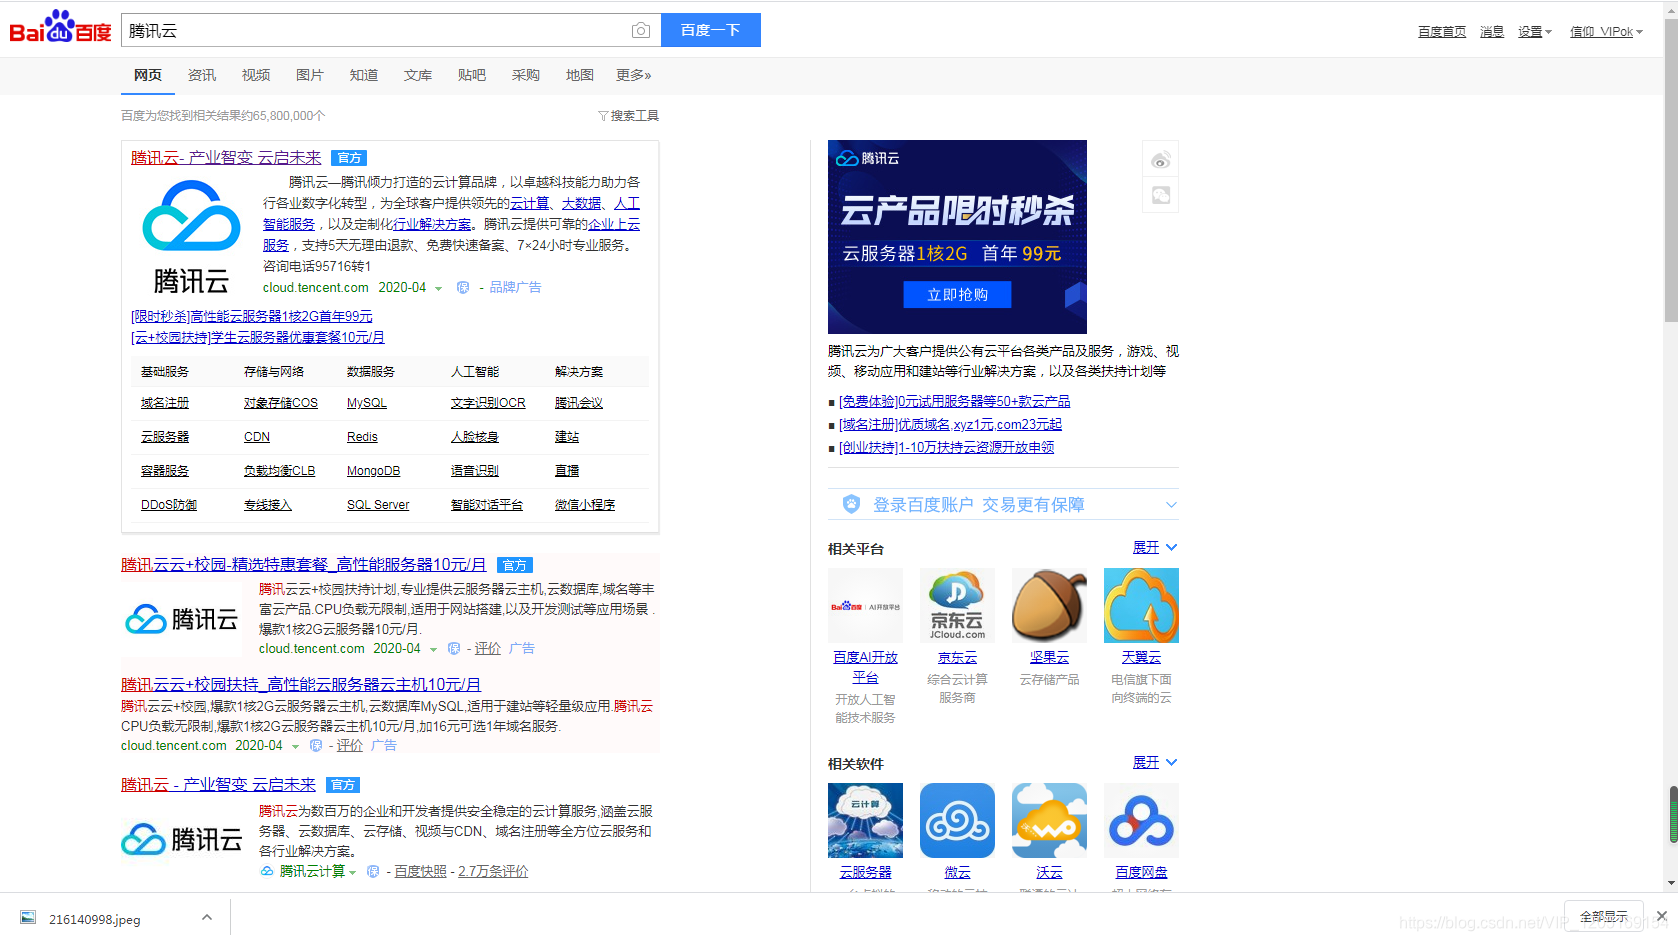Click the Tencent Cloud logo in the fourth result
Image resolution: width=1678 pixels, height=941 pixels.
182,839
